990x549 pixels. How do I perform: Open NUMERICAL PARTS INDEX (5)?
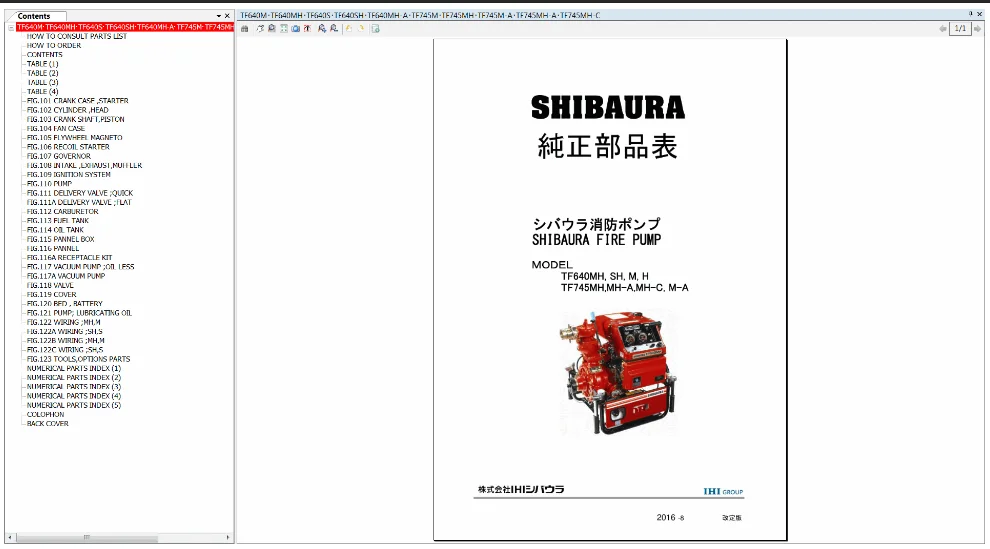pyautogui.click(x=74, y=405)
